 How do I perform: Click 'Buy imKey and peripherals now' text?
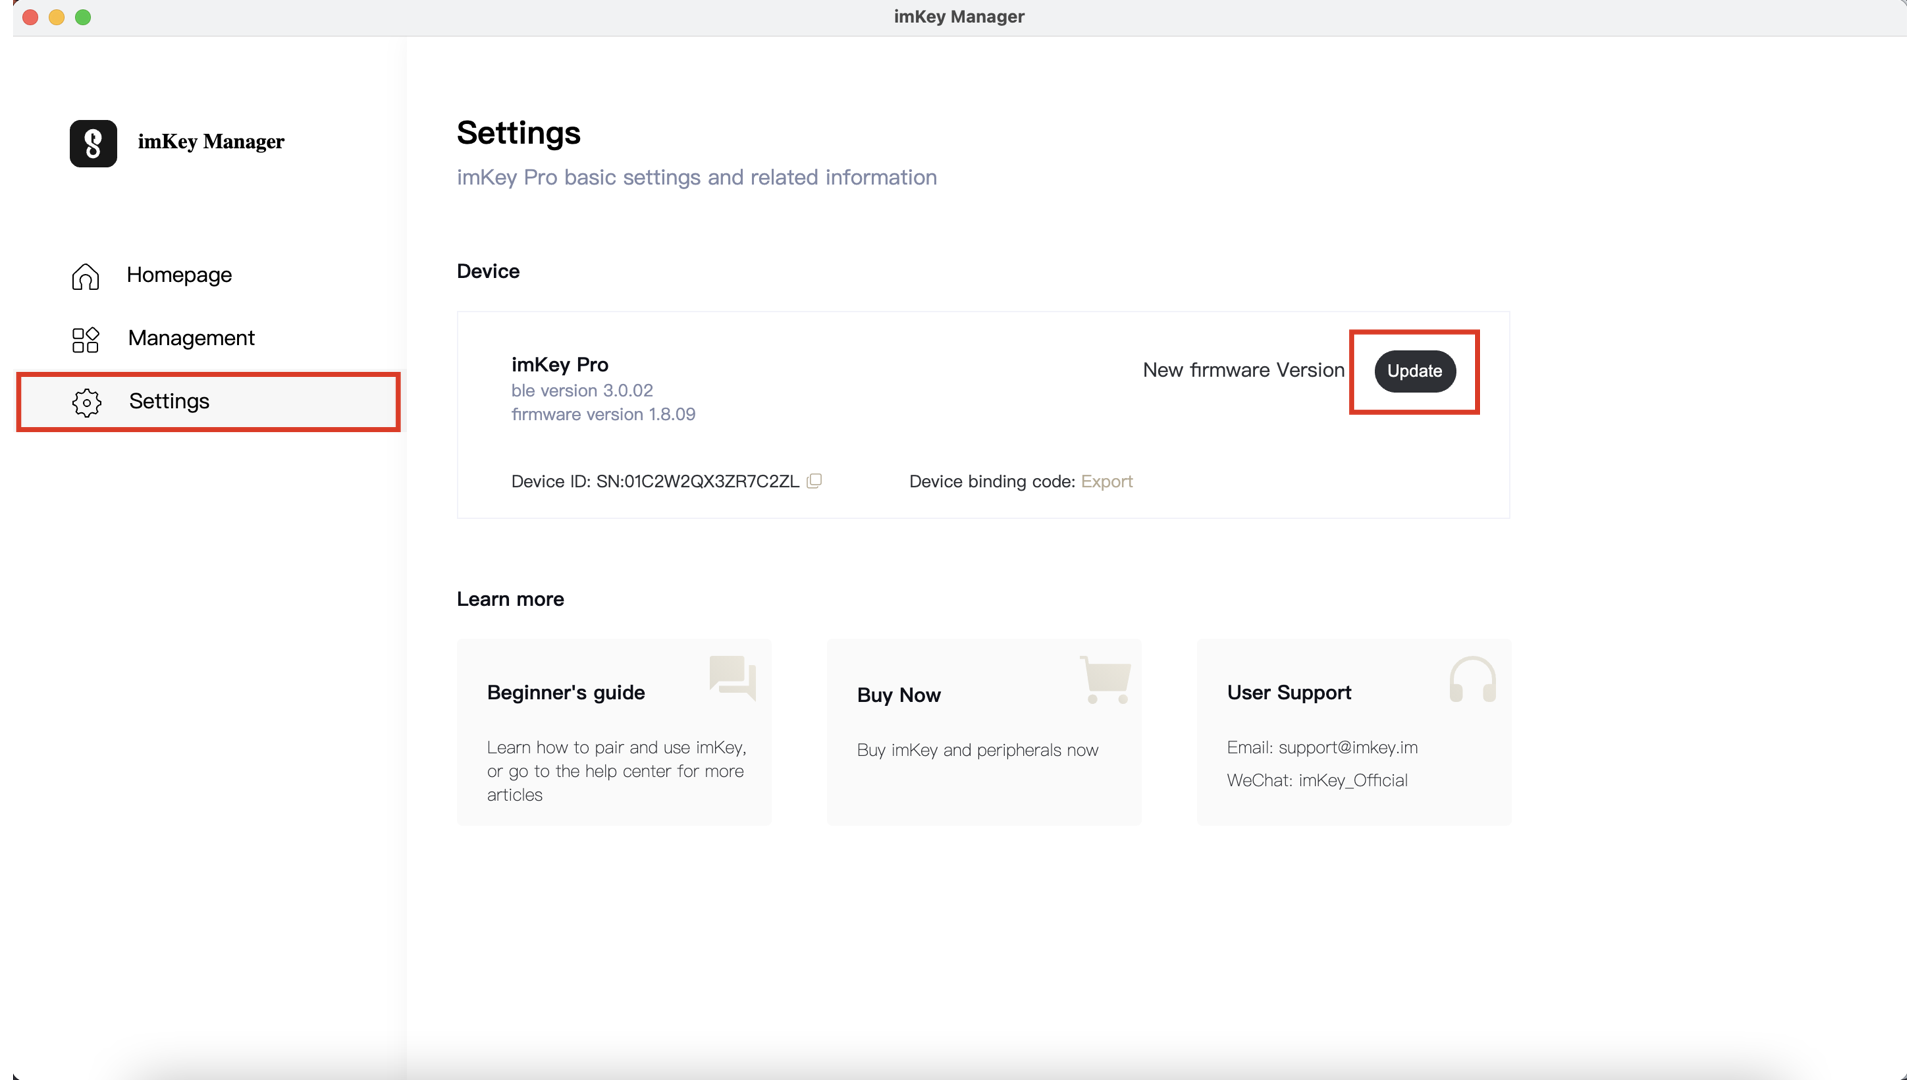click(x=977, y=750)
